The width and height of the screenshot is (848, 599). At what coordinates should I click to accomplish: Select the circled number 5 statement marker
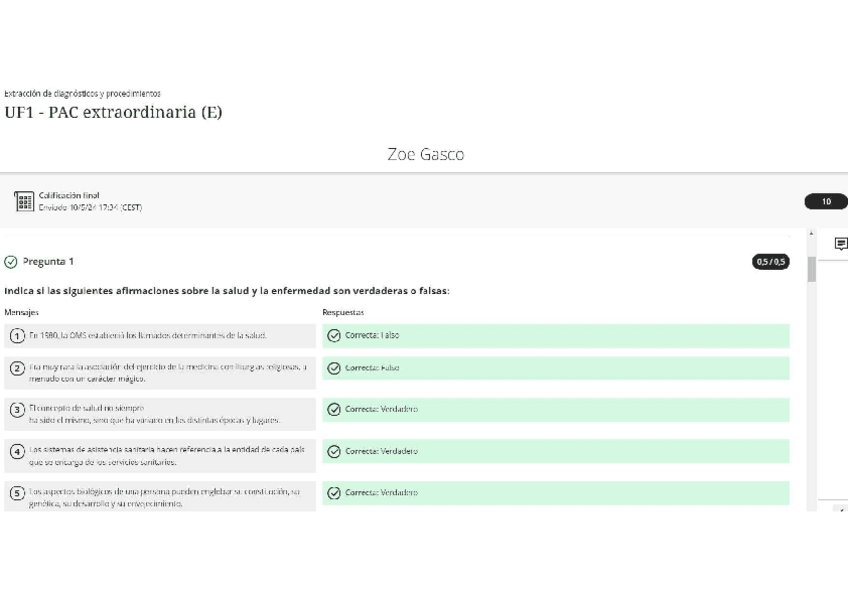[x=17, y=493]
